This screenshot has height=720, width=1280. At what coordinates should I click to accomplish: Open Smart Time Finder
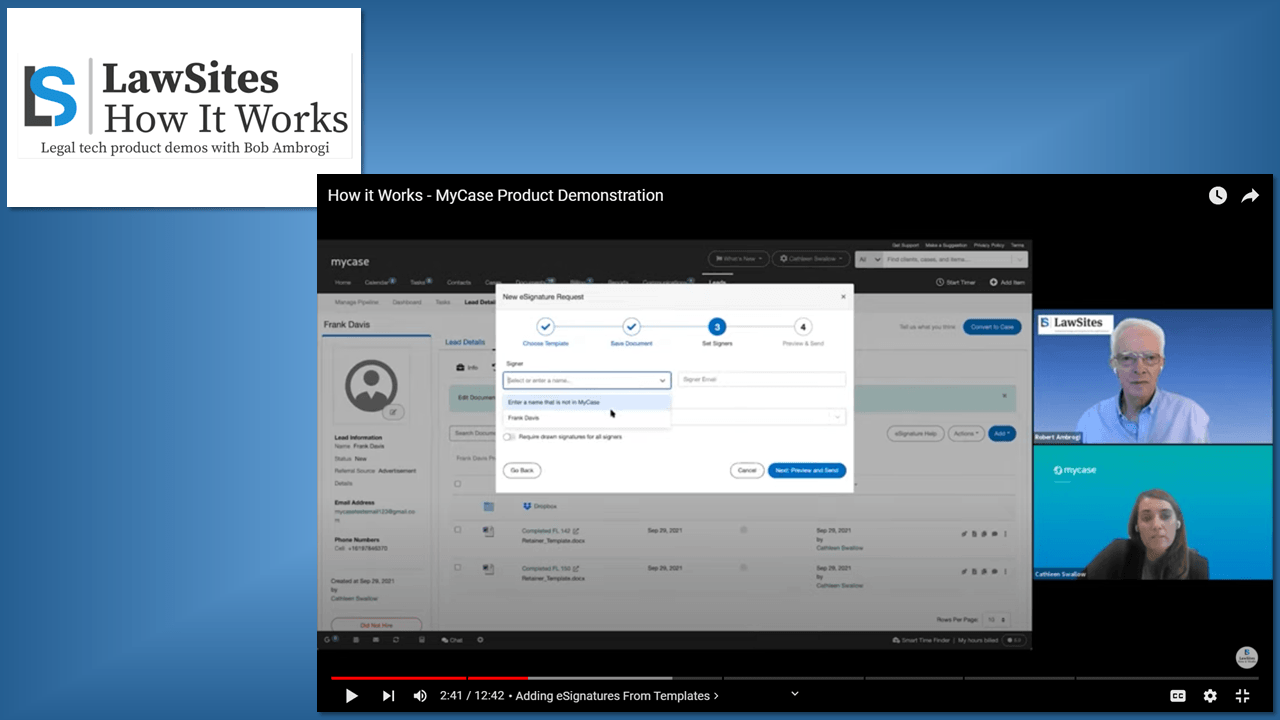[920, 640]
